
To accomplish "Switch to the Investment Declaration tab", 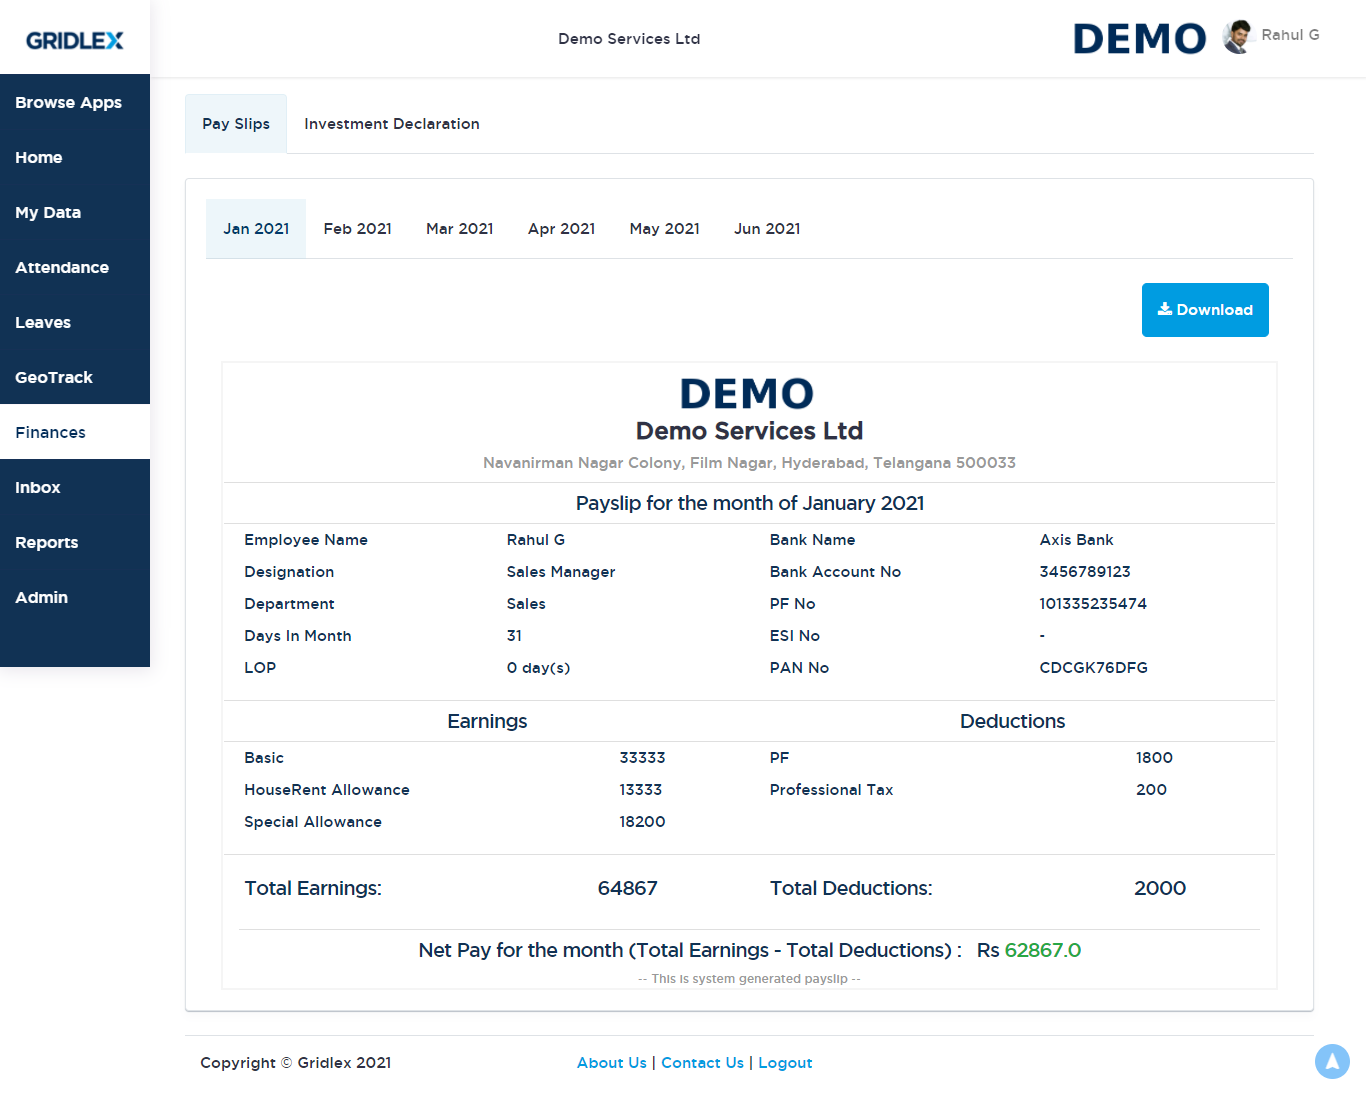I will coord(391,123).
